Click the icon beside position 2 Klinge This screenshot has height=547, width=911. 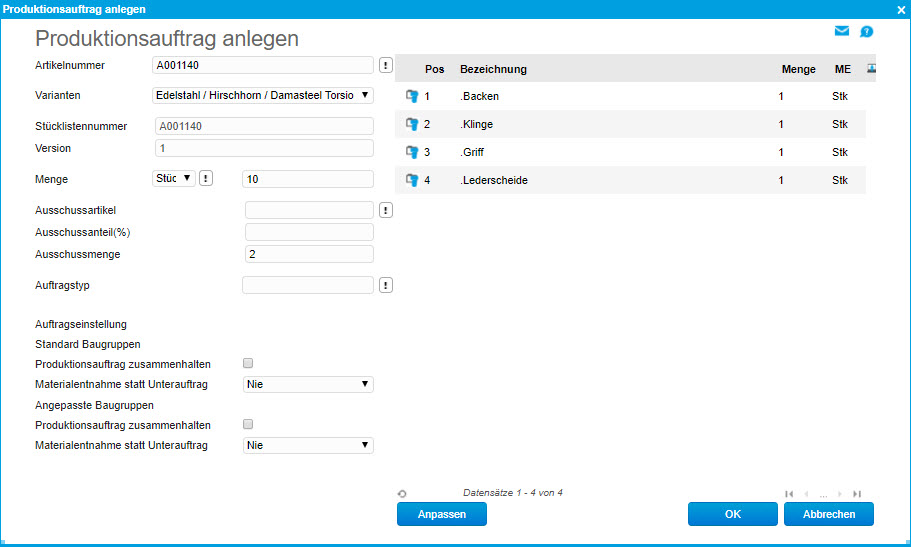pos(411,124)
